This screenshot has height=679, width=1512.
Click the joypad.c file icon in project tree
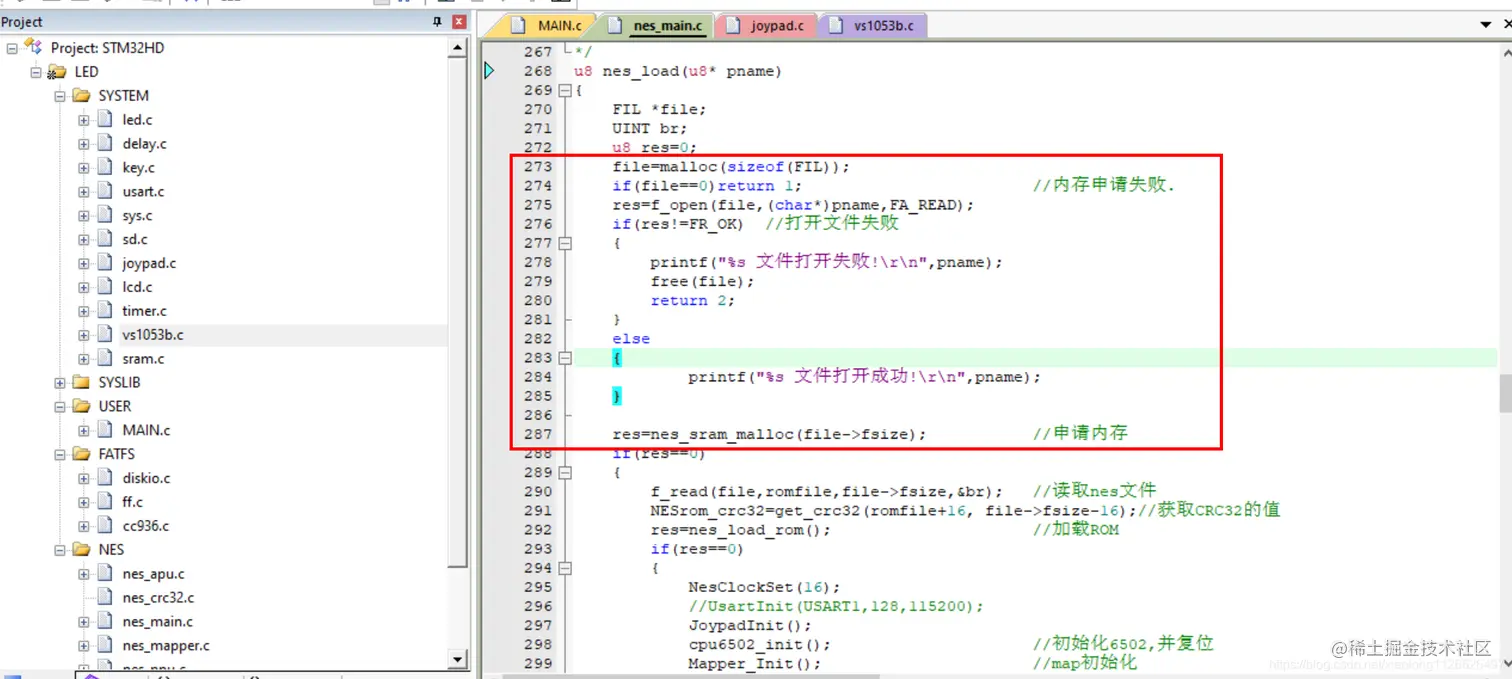105,263
